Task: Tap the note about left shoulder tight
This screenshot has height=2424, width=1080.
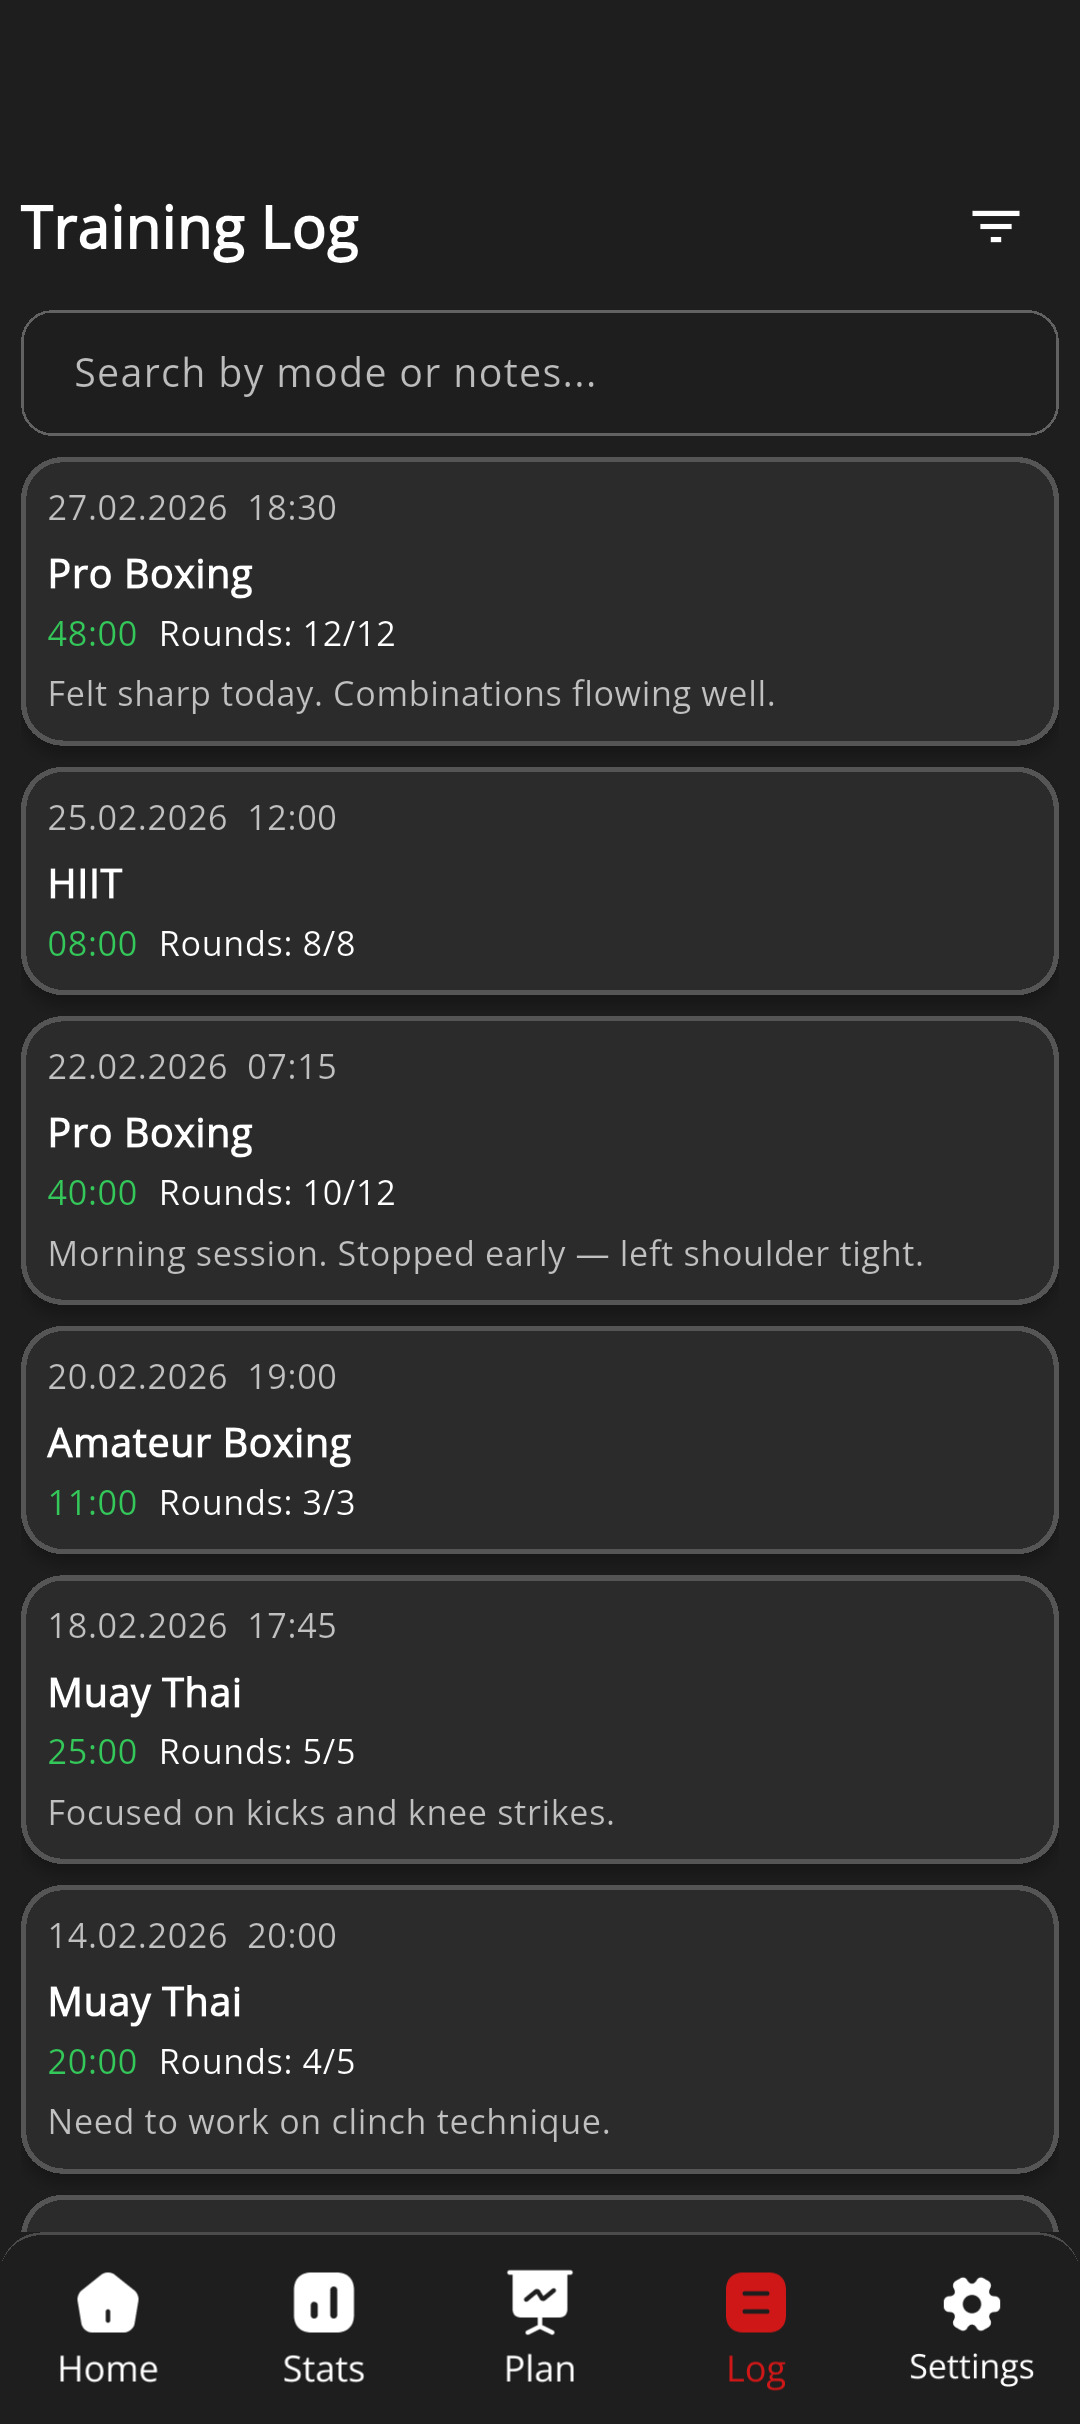Action: click(x=485, y=1254)
